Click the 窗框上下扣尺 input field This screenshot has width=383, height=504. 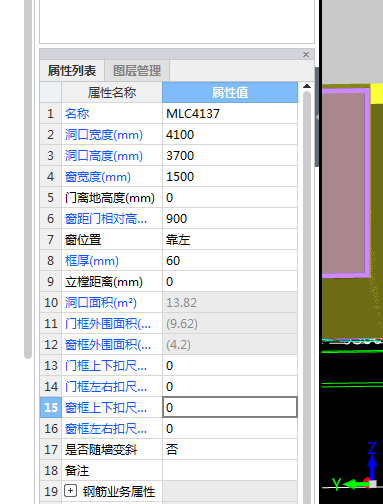[230, 407]
